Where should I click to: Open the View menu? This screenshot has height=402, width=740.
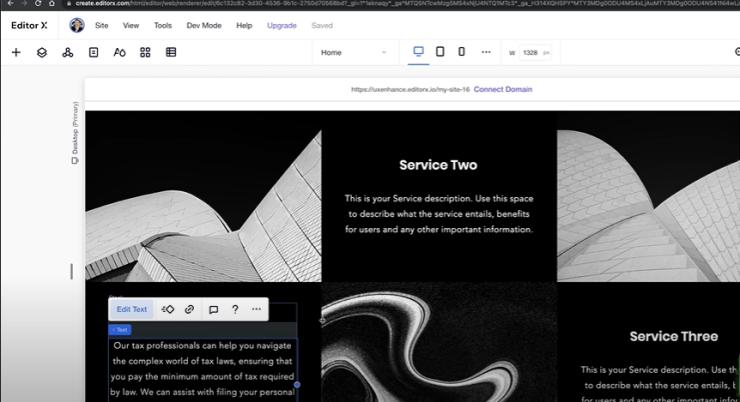click(131, 25)
